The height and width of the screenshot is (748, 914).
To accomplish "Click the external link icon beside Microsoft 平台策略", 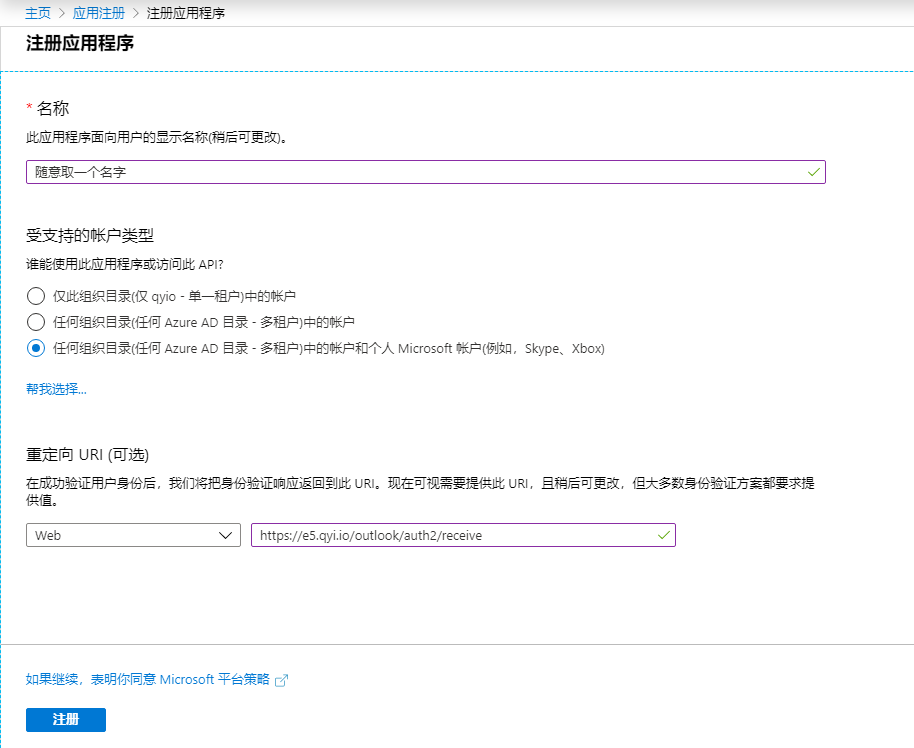I will coord(282,680).
